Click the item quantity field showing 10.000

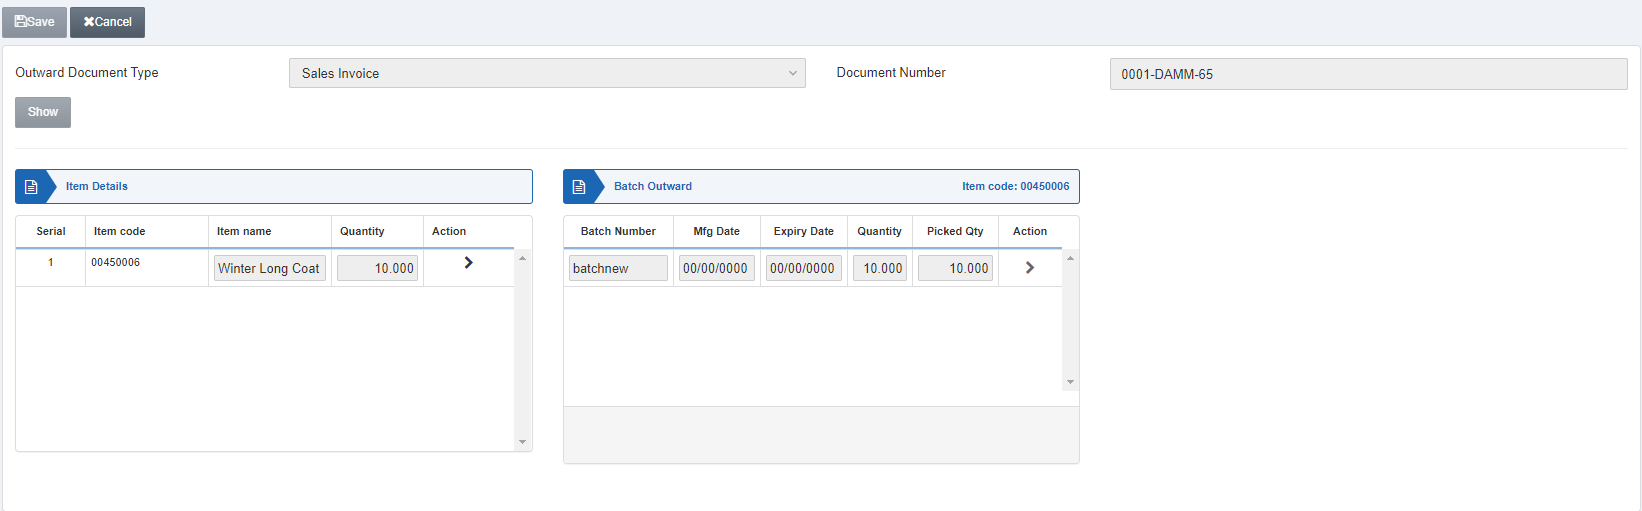[377, 268]
